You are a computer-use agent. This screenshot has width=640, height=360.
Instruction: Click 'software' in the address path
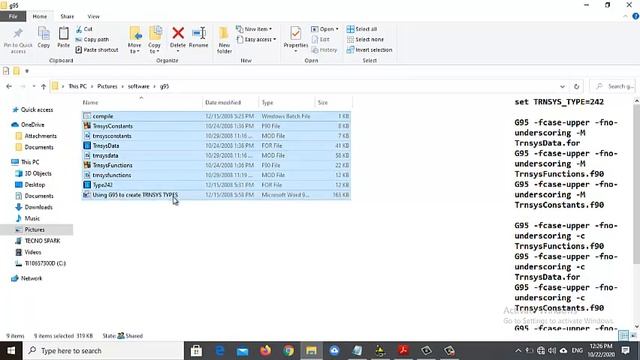pyautogui.click(x=138, y=87)
